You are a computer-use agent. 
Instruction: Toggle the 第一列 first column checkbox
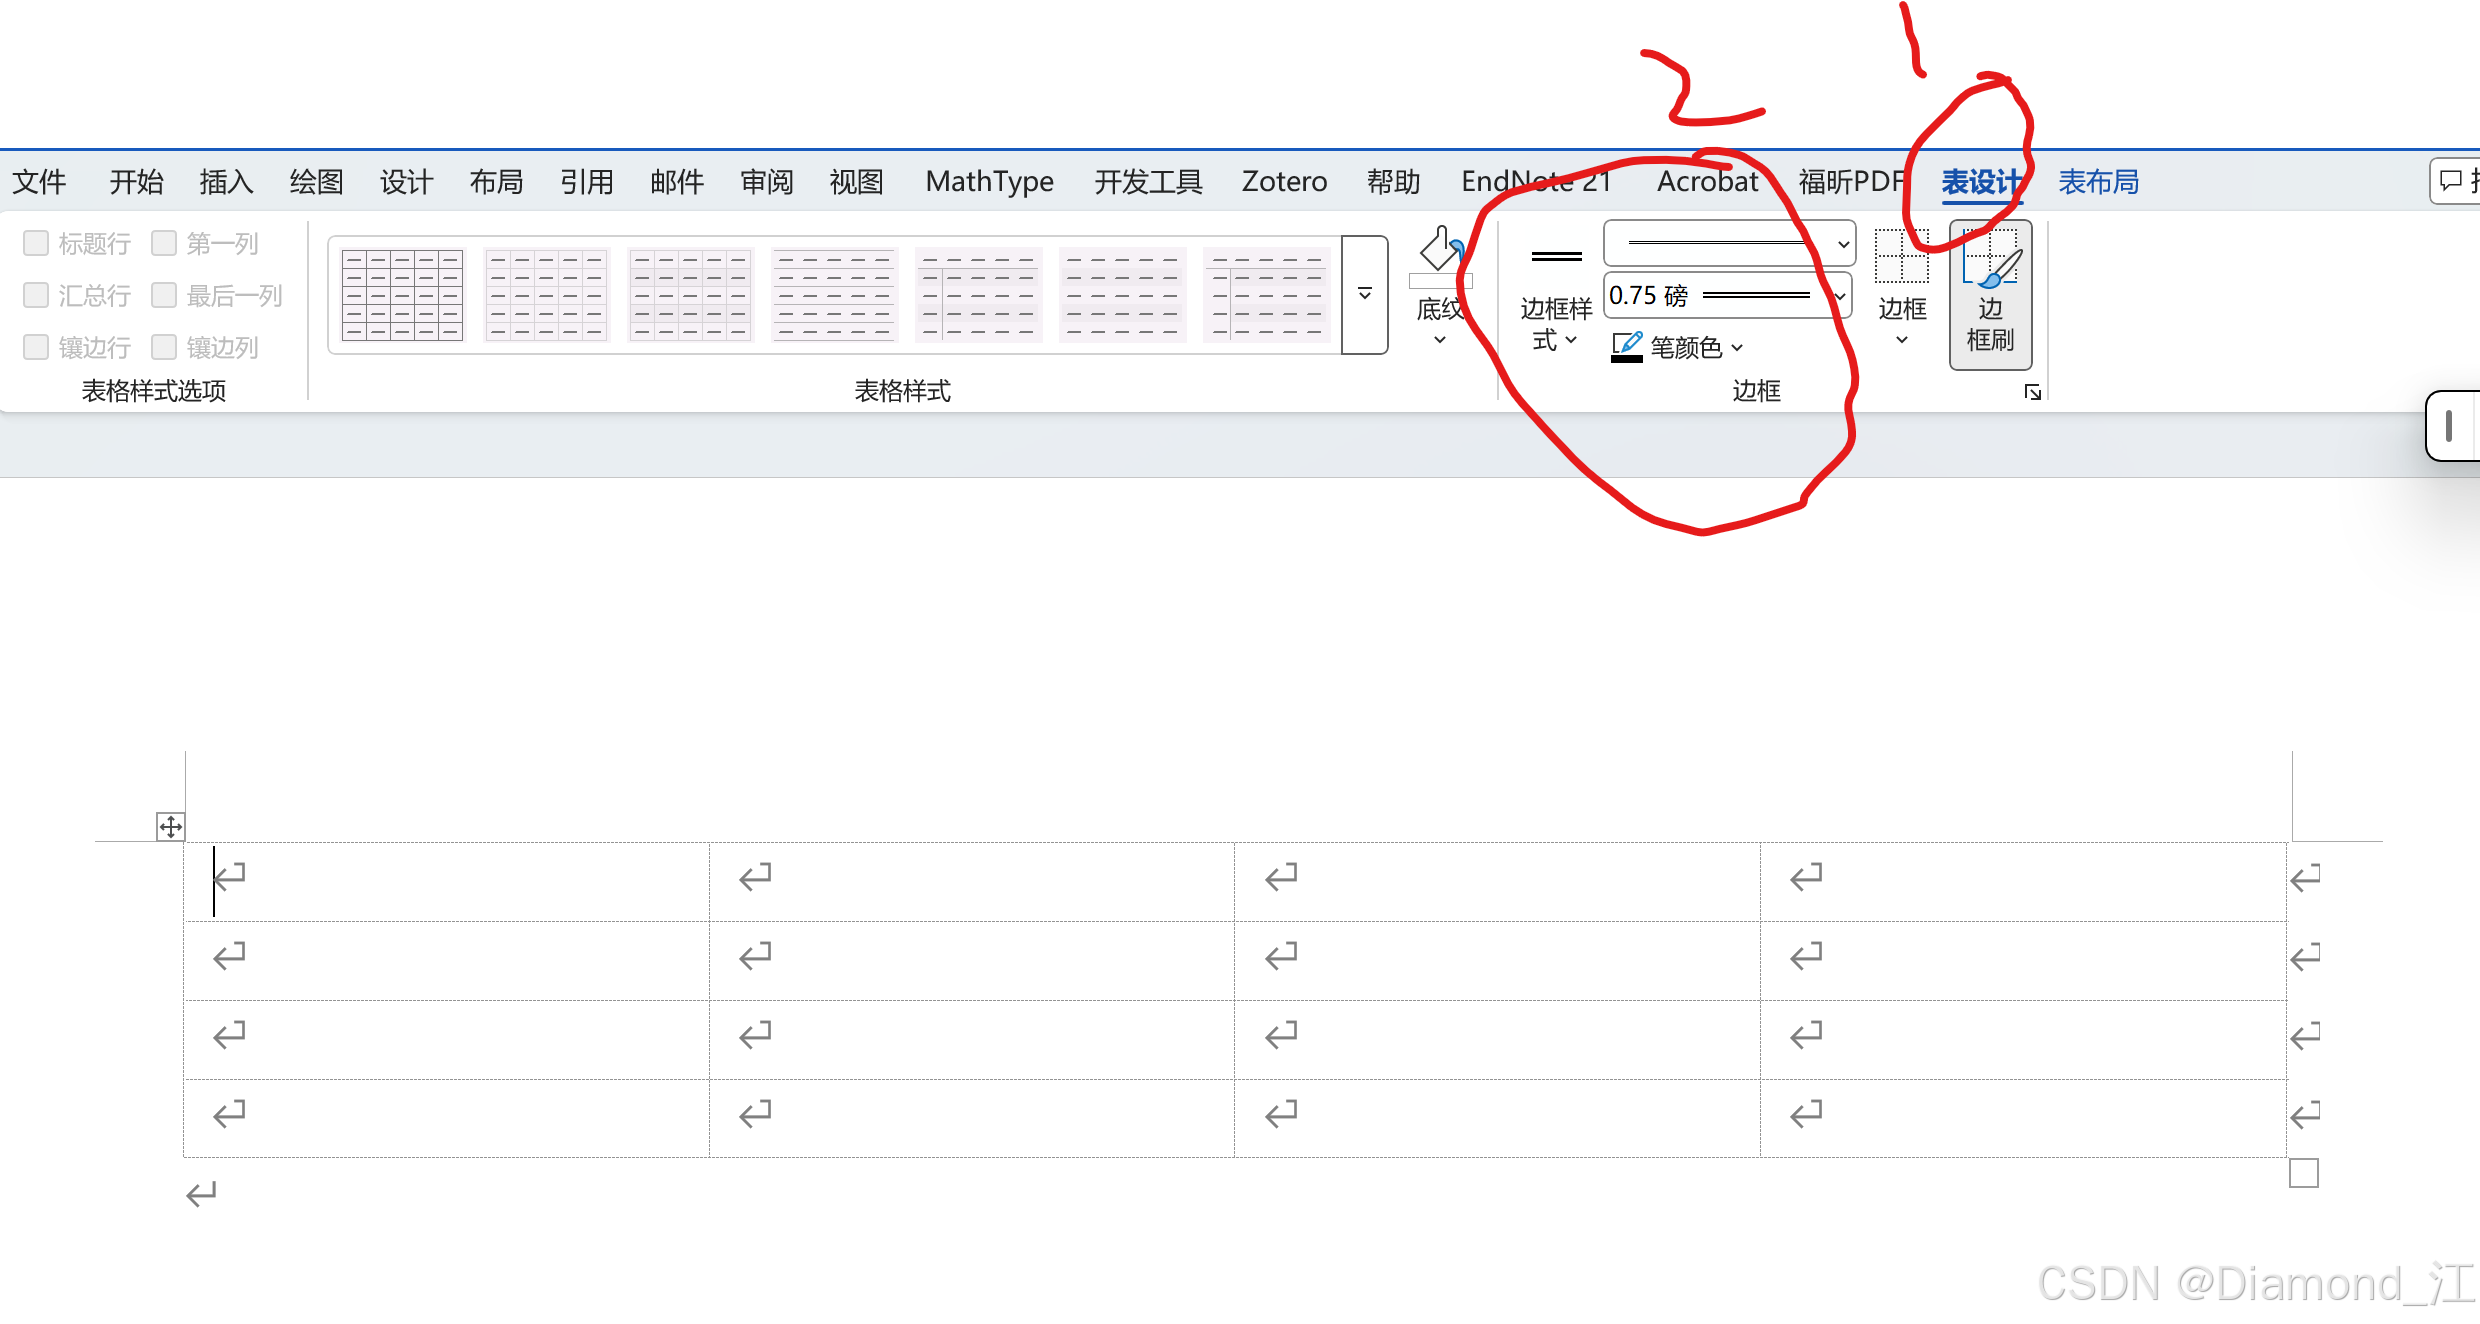(164, 243)
